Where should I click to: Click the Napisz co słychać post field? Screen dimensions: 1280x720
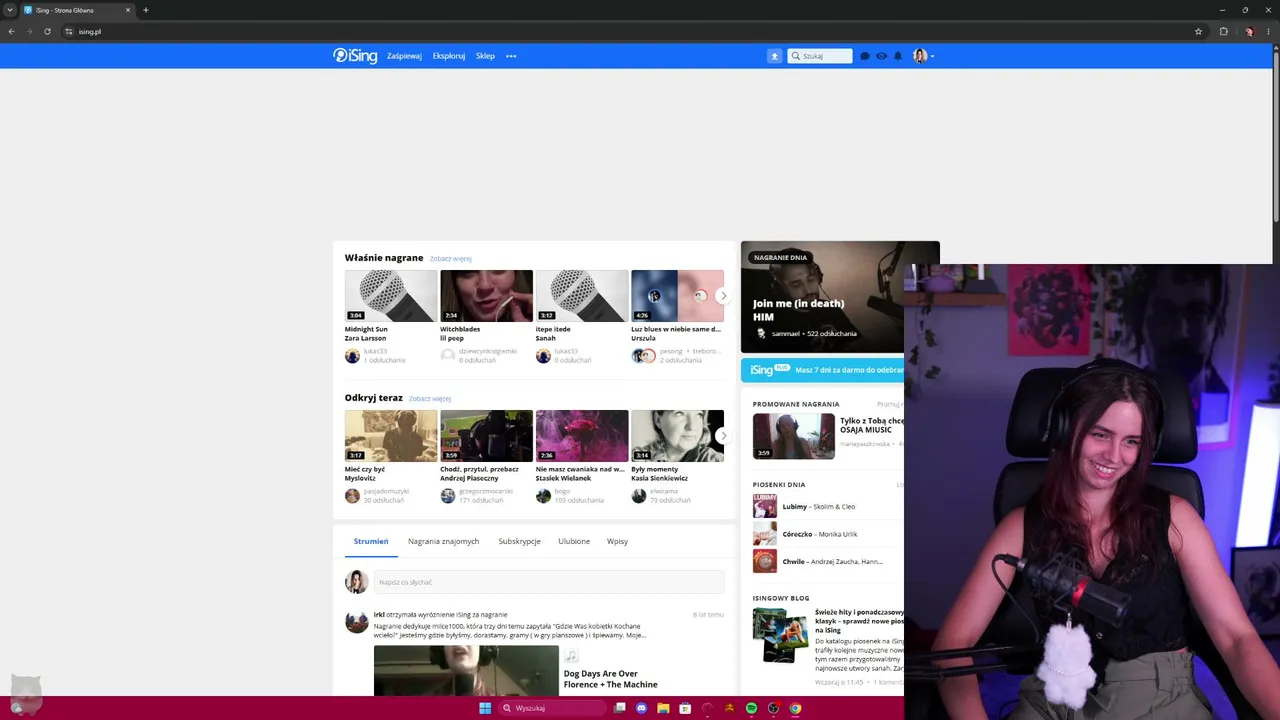(x=549, y=582)
